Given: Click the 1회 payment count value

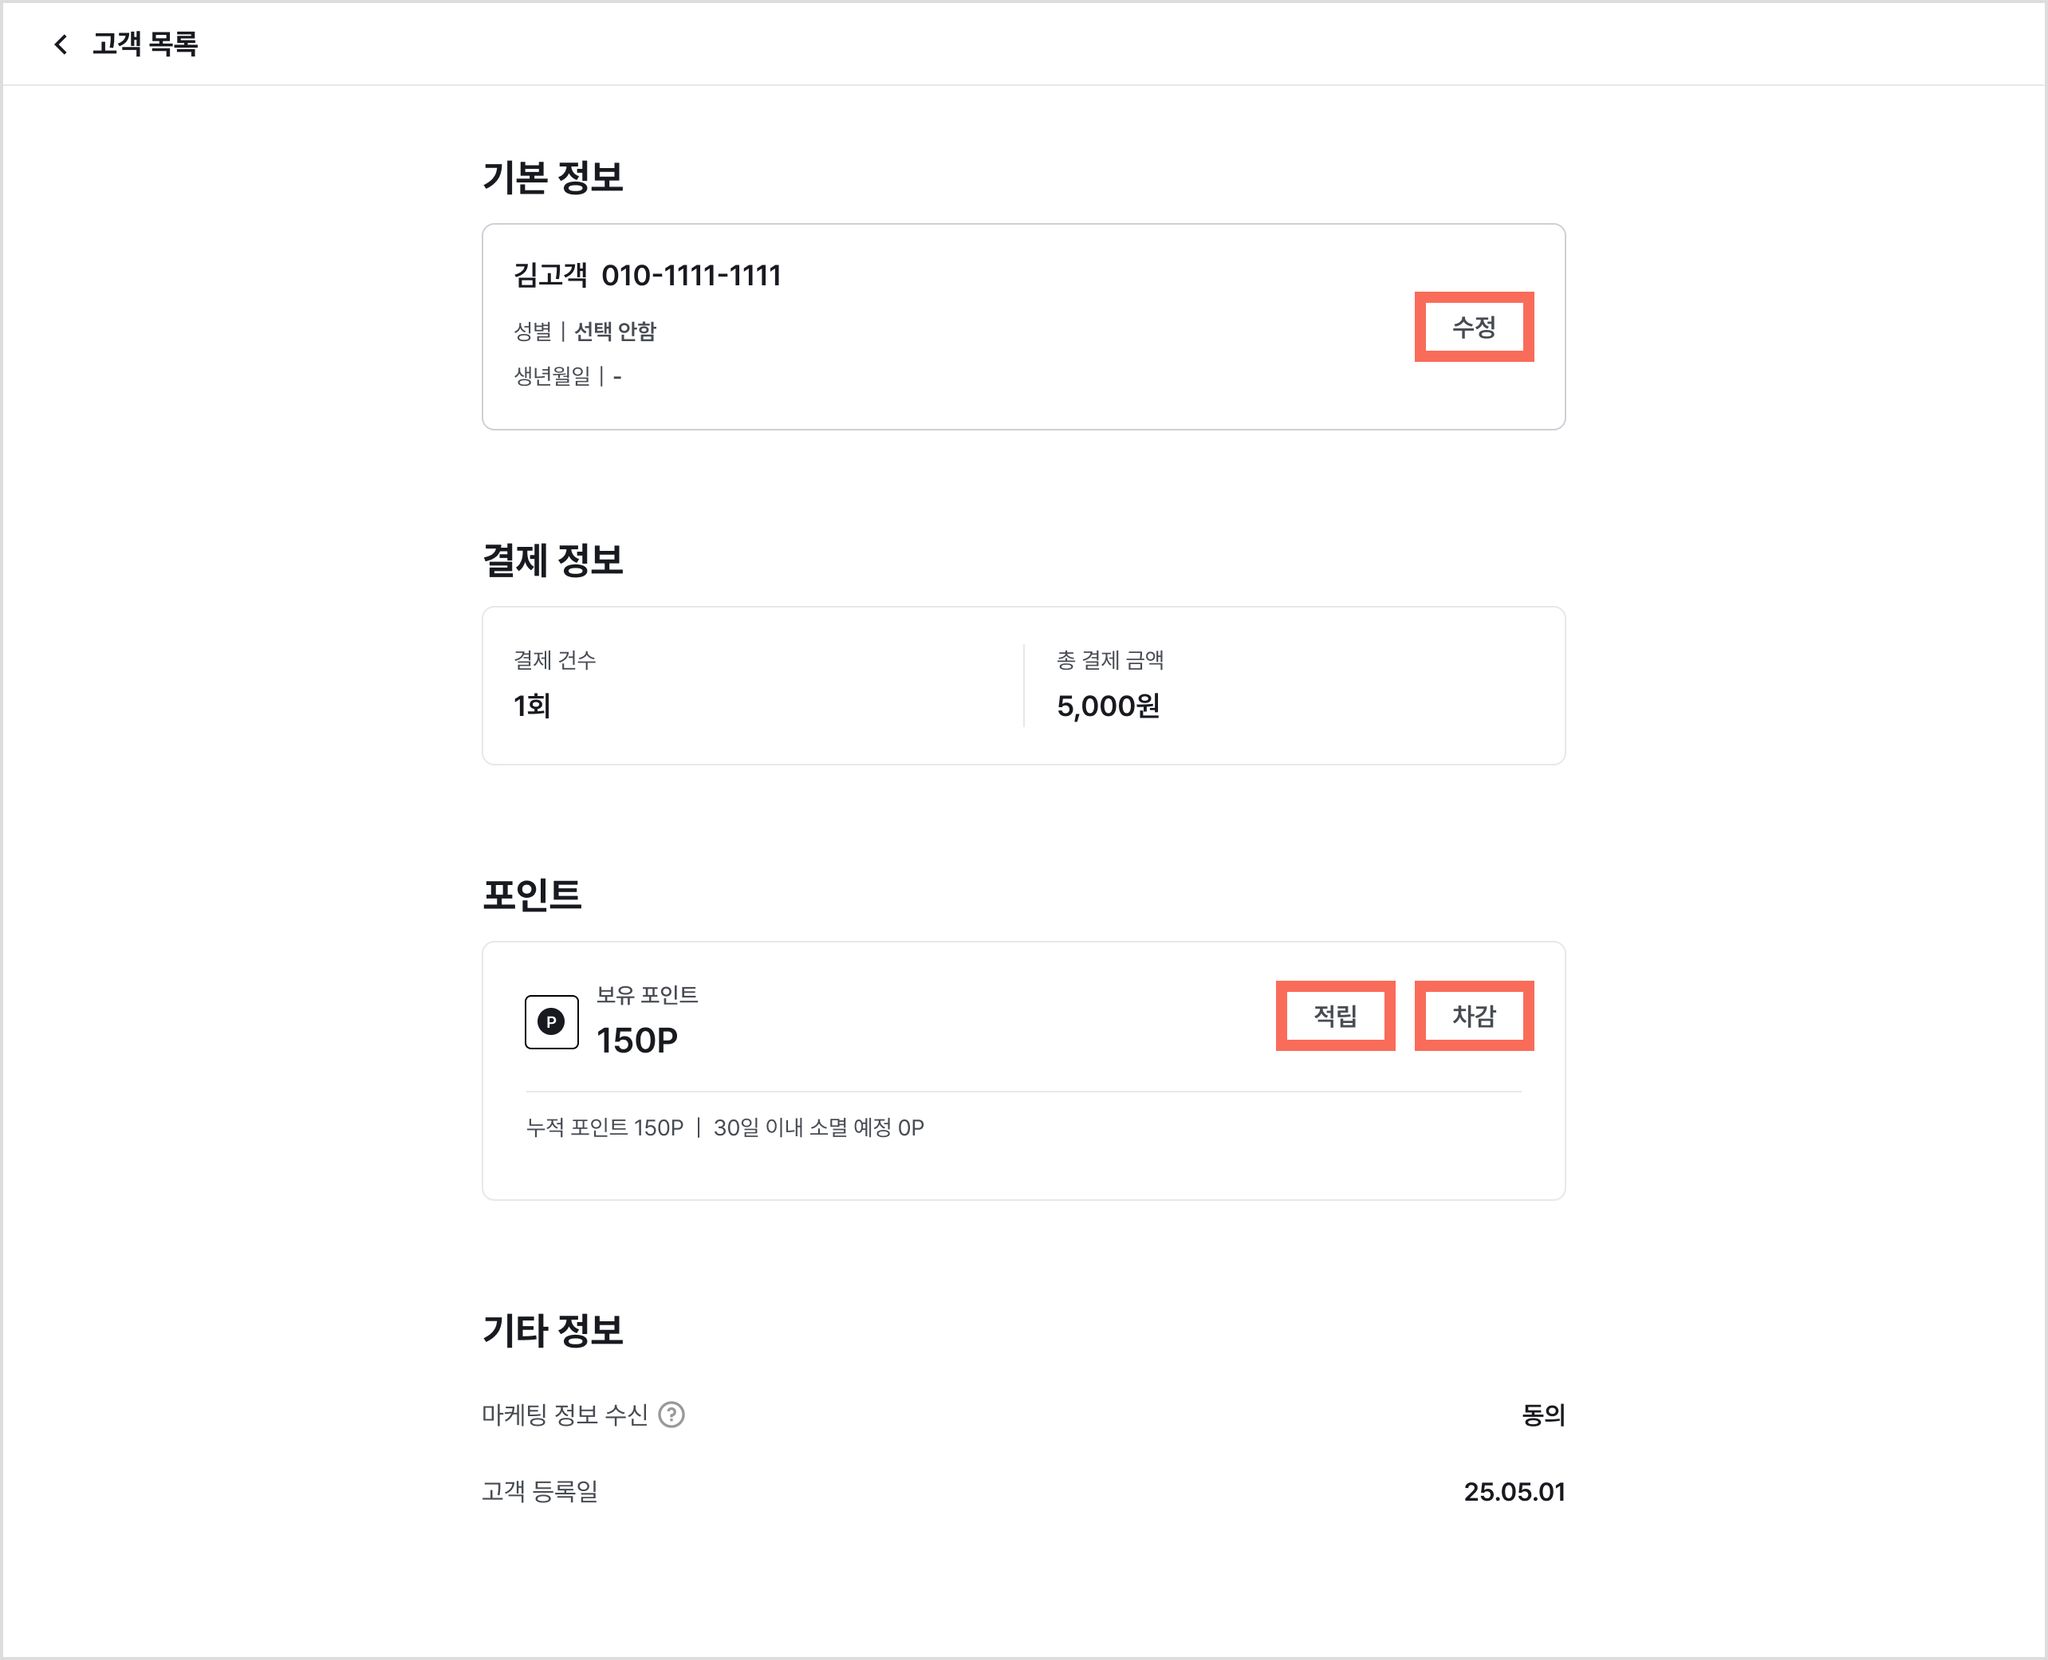Looking at the screenshot, I should tap(532, 706).
